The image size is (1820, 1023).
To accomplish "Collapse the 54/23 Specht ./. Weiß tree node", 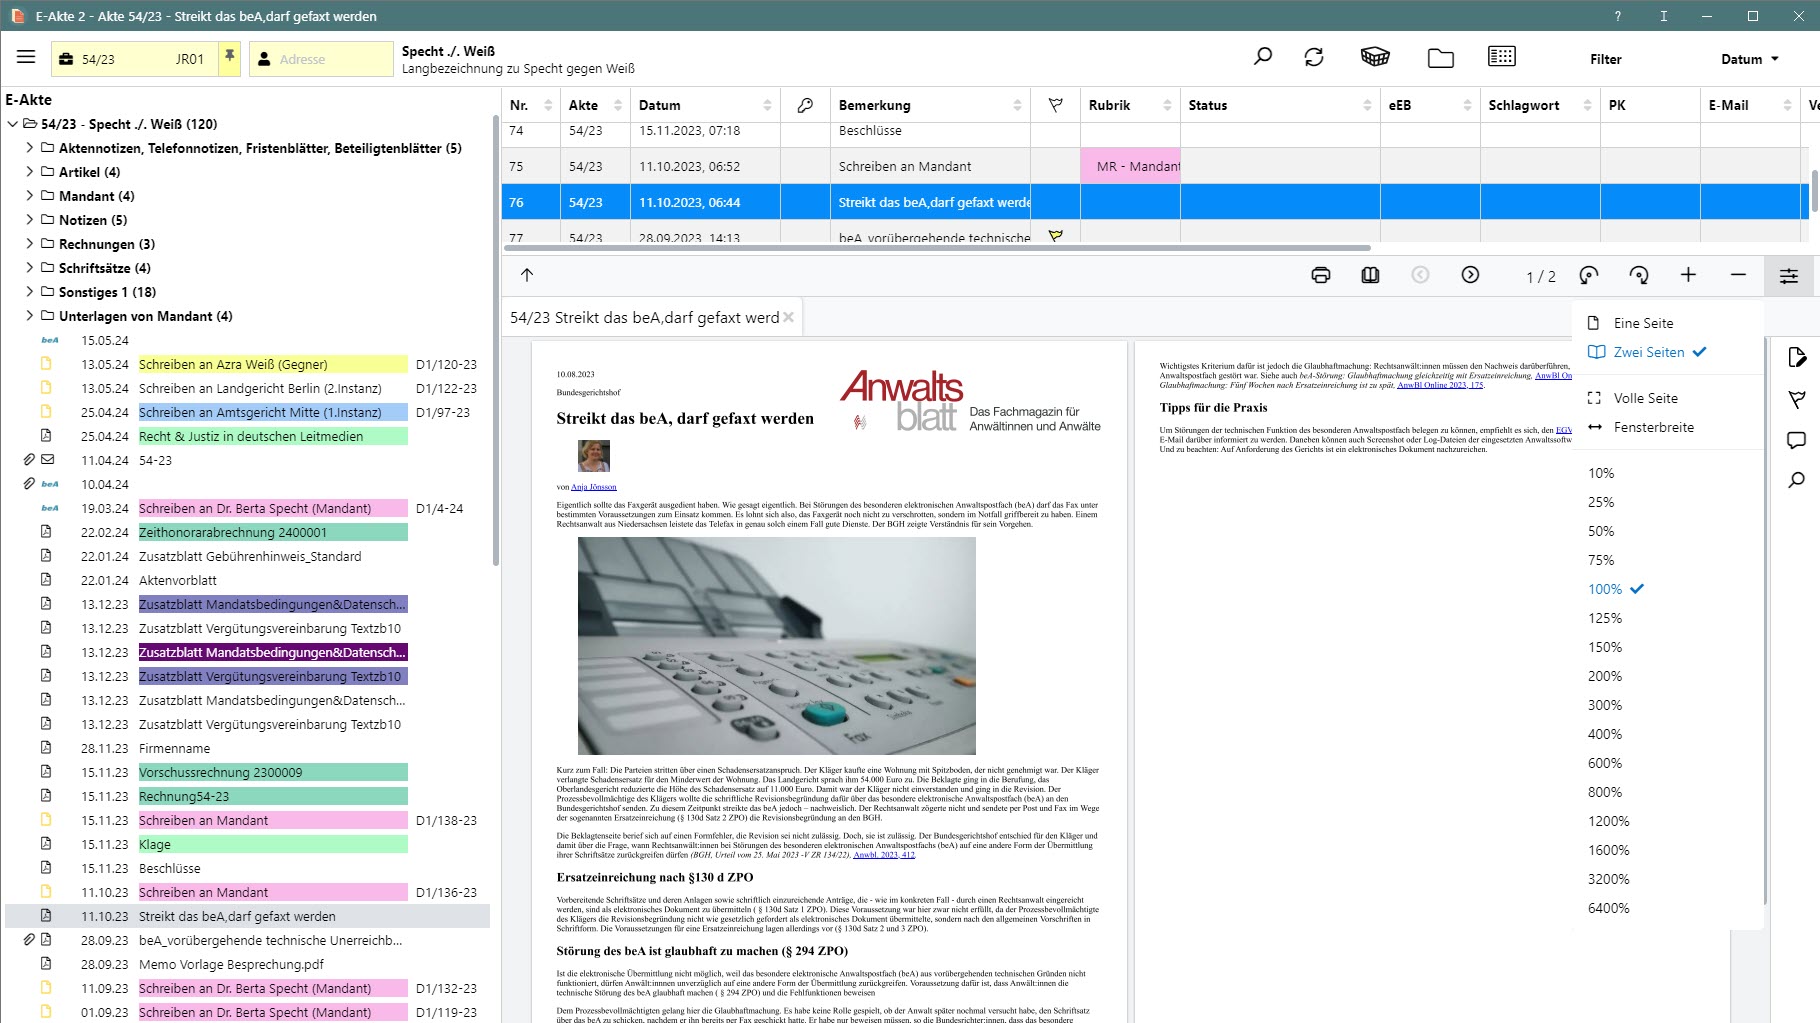I will tap(13, 124).
